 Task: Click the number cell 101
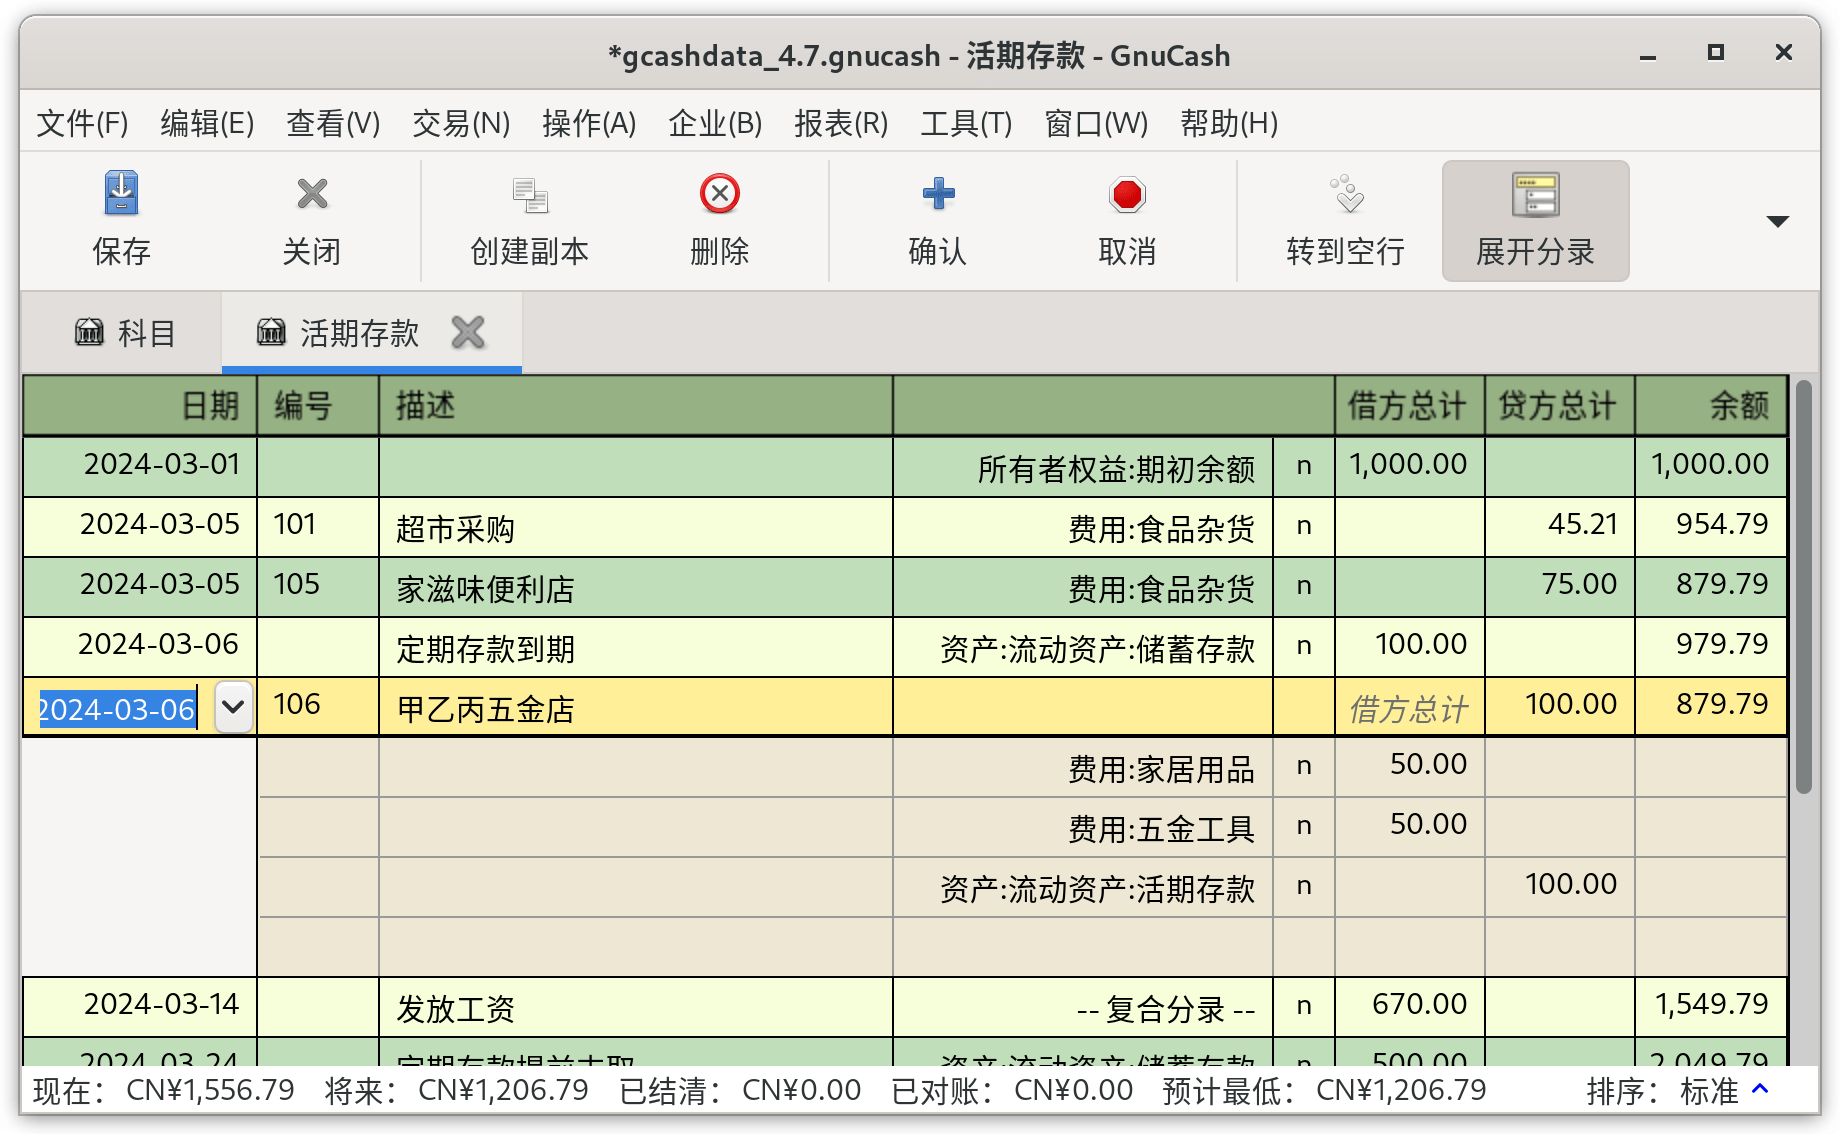pos(318,525)
